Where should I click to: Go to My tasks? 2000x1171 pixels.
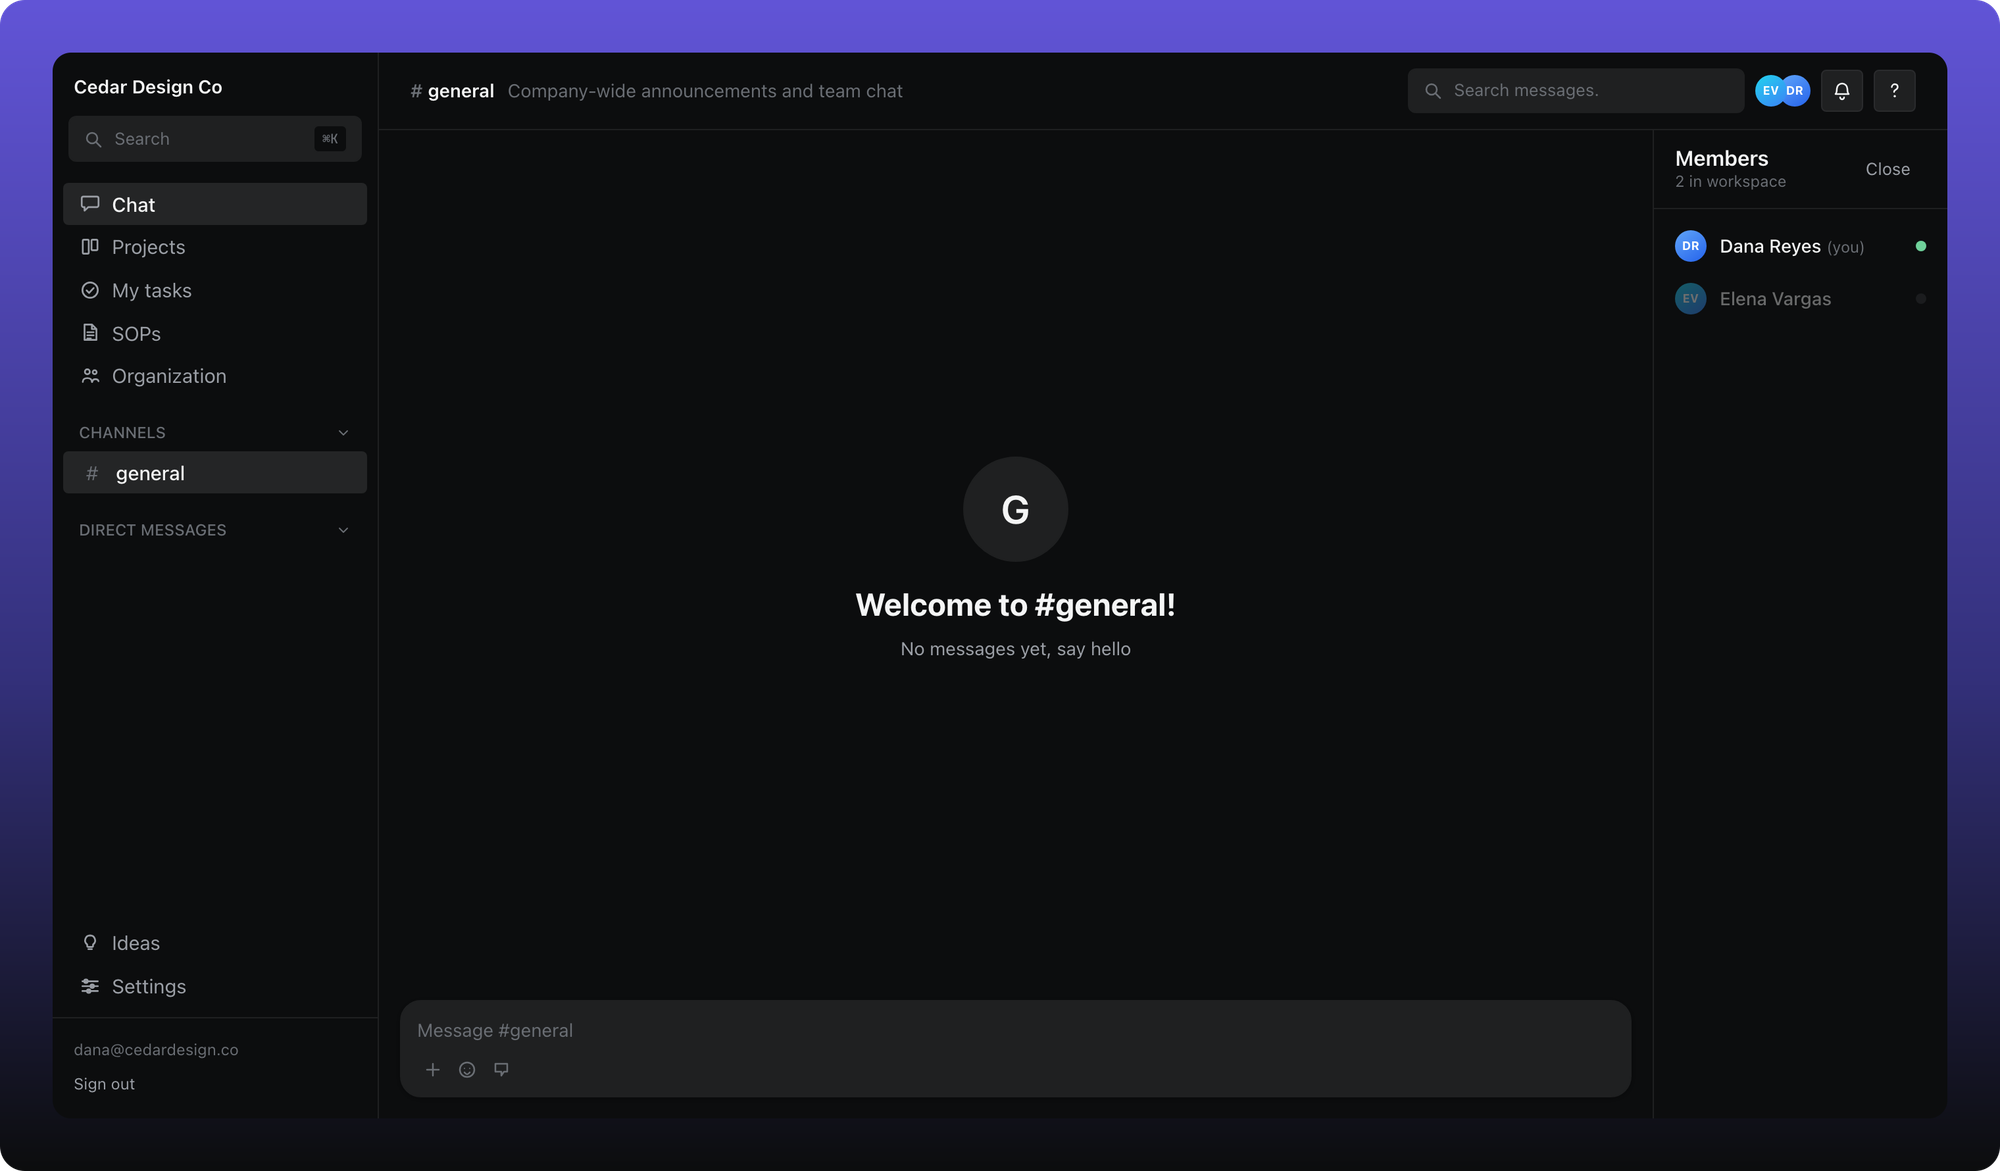pos(214,290)
